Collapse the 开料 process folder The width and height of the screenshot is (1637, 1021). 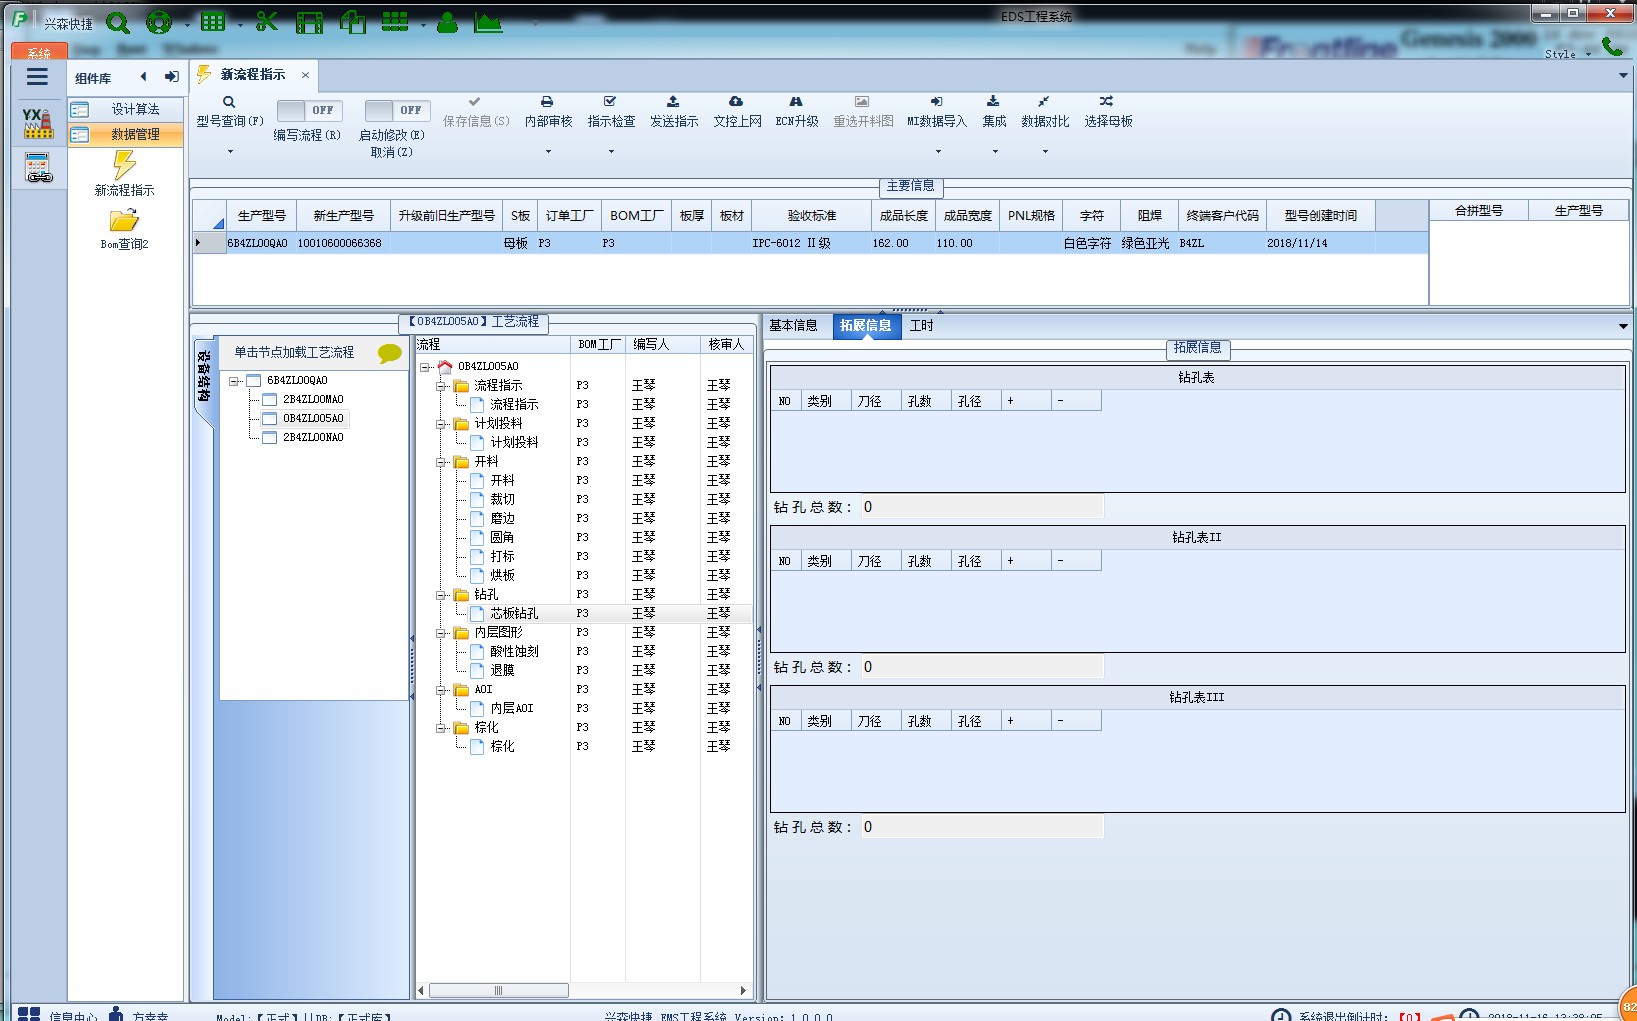pyautogui.click(x=441, y=462)
